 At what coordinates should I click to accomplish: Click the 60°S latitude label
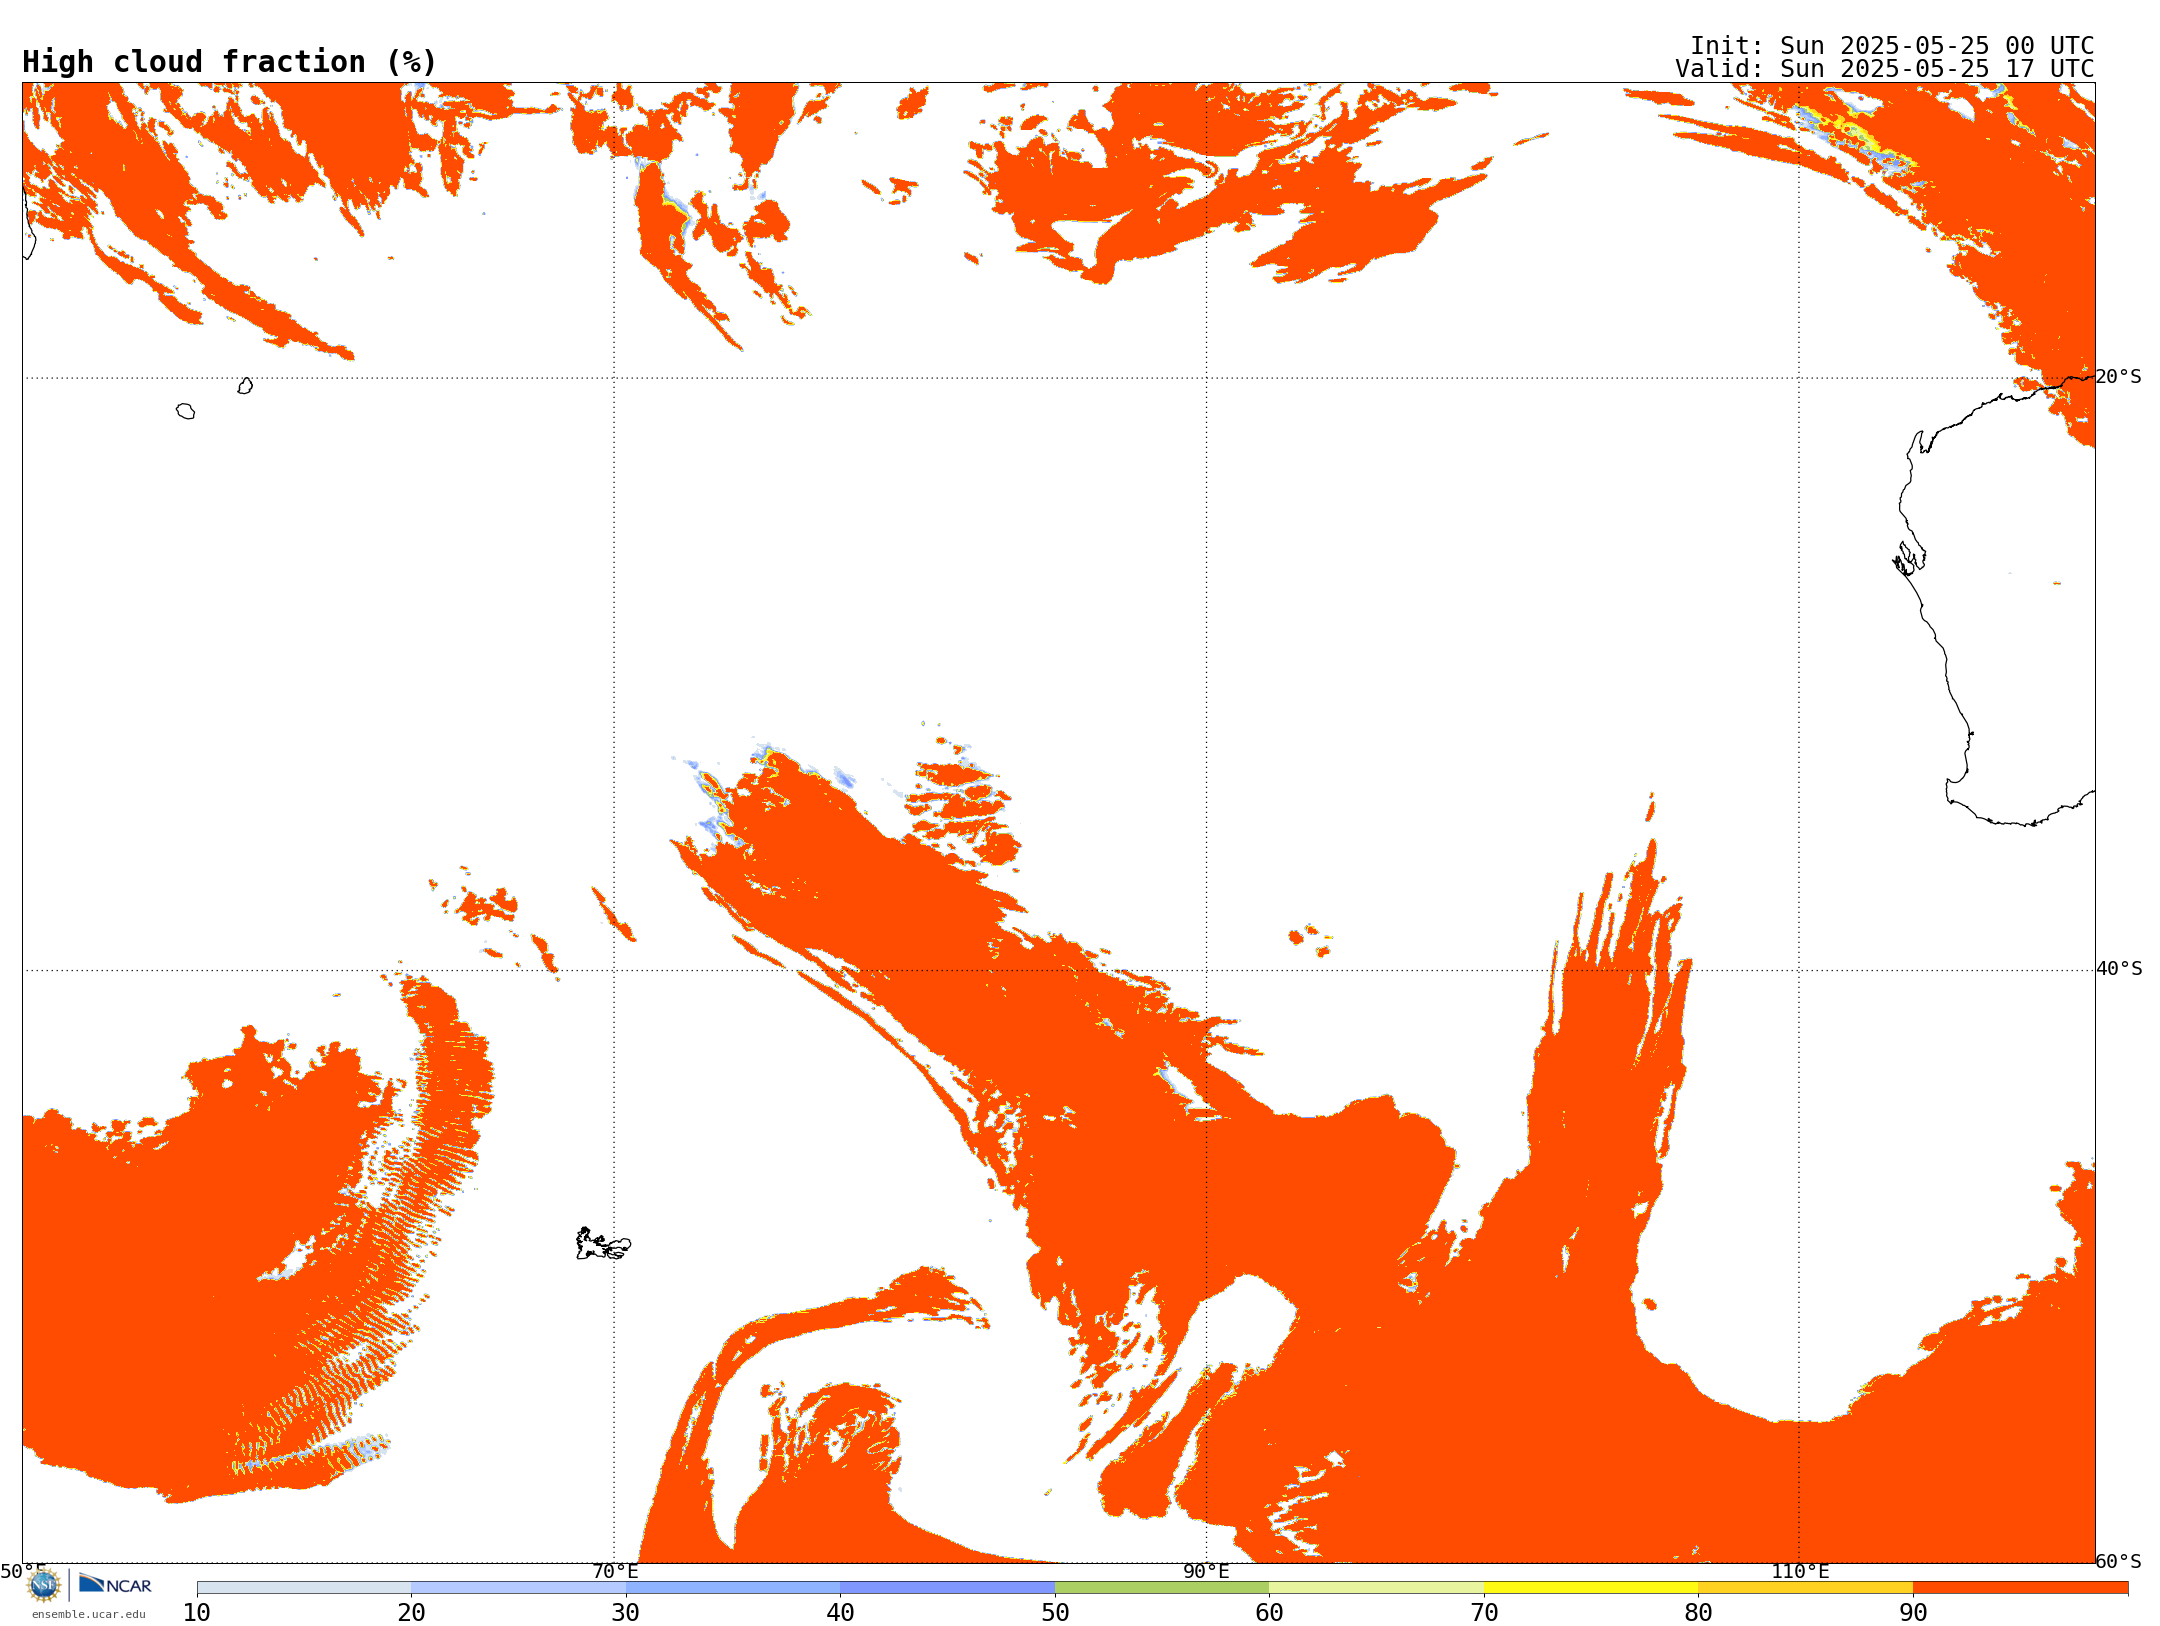point(2119,1561)
